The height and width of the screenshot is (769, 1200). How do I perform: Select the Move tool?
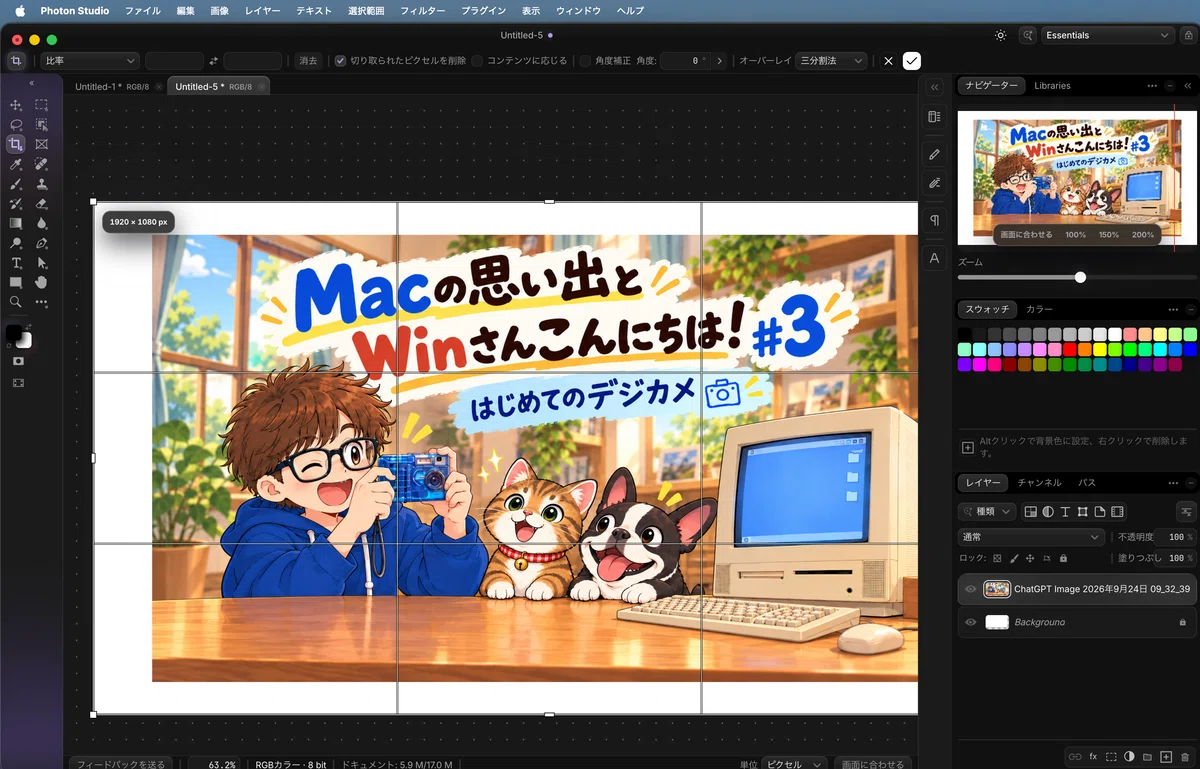[x=16, y=105]
